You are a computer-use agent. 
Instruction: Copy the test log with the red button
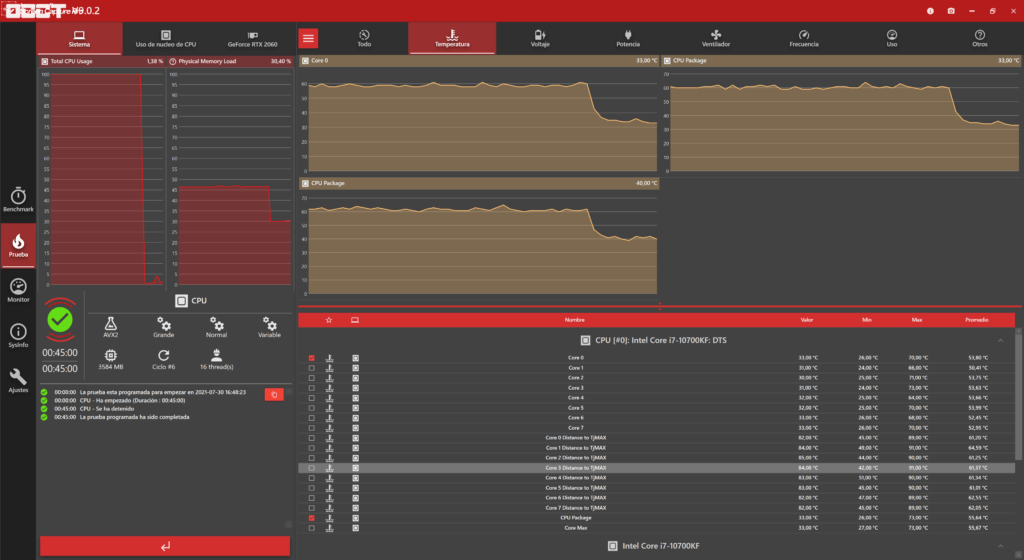(x=274, y=394)
